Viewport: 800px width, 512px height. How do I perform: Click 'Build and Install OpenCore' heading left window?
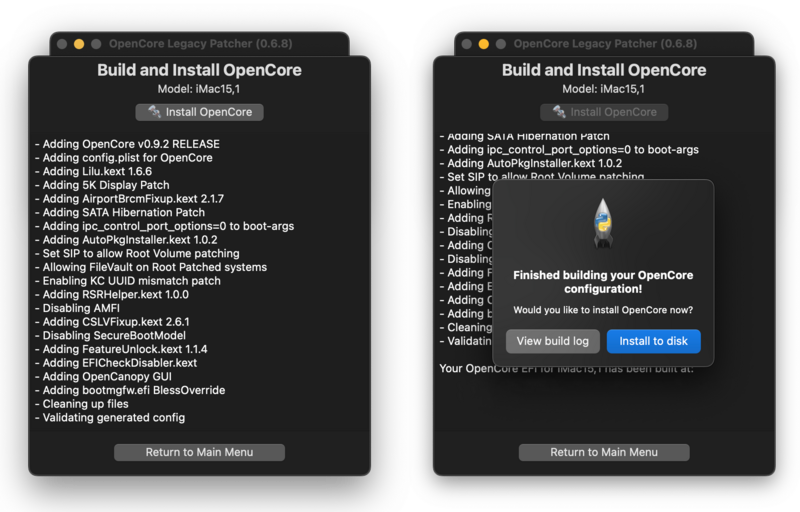(x=199, y=70)
